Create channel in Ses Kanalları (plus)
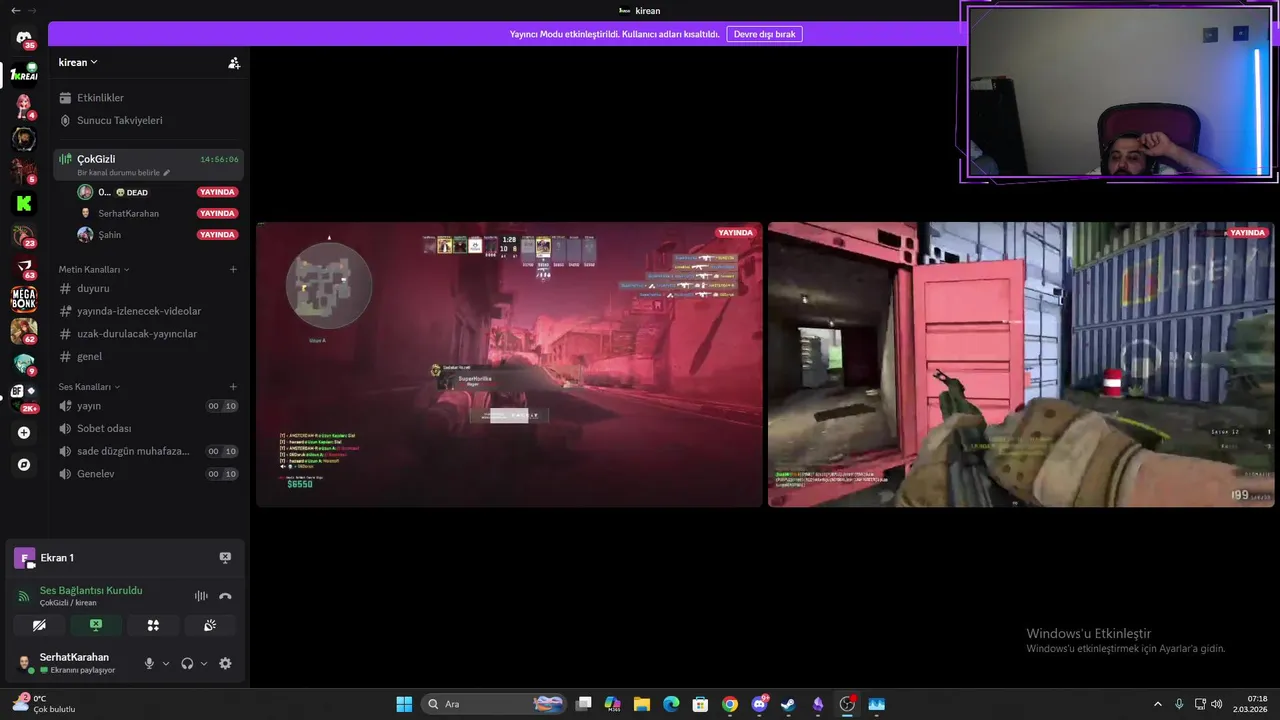 click(x=233, y=387)
